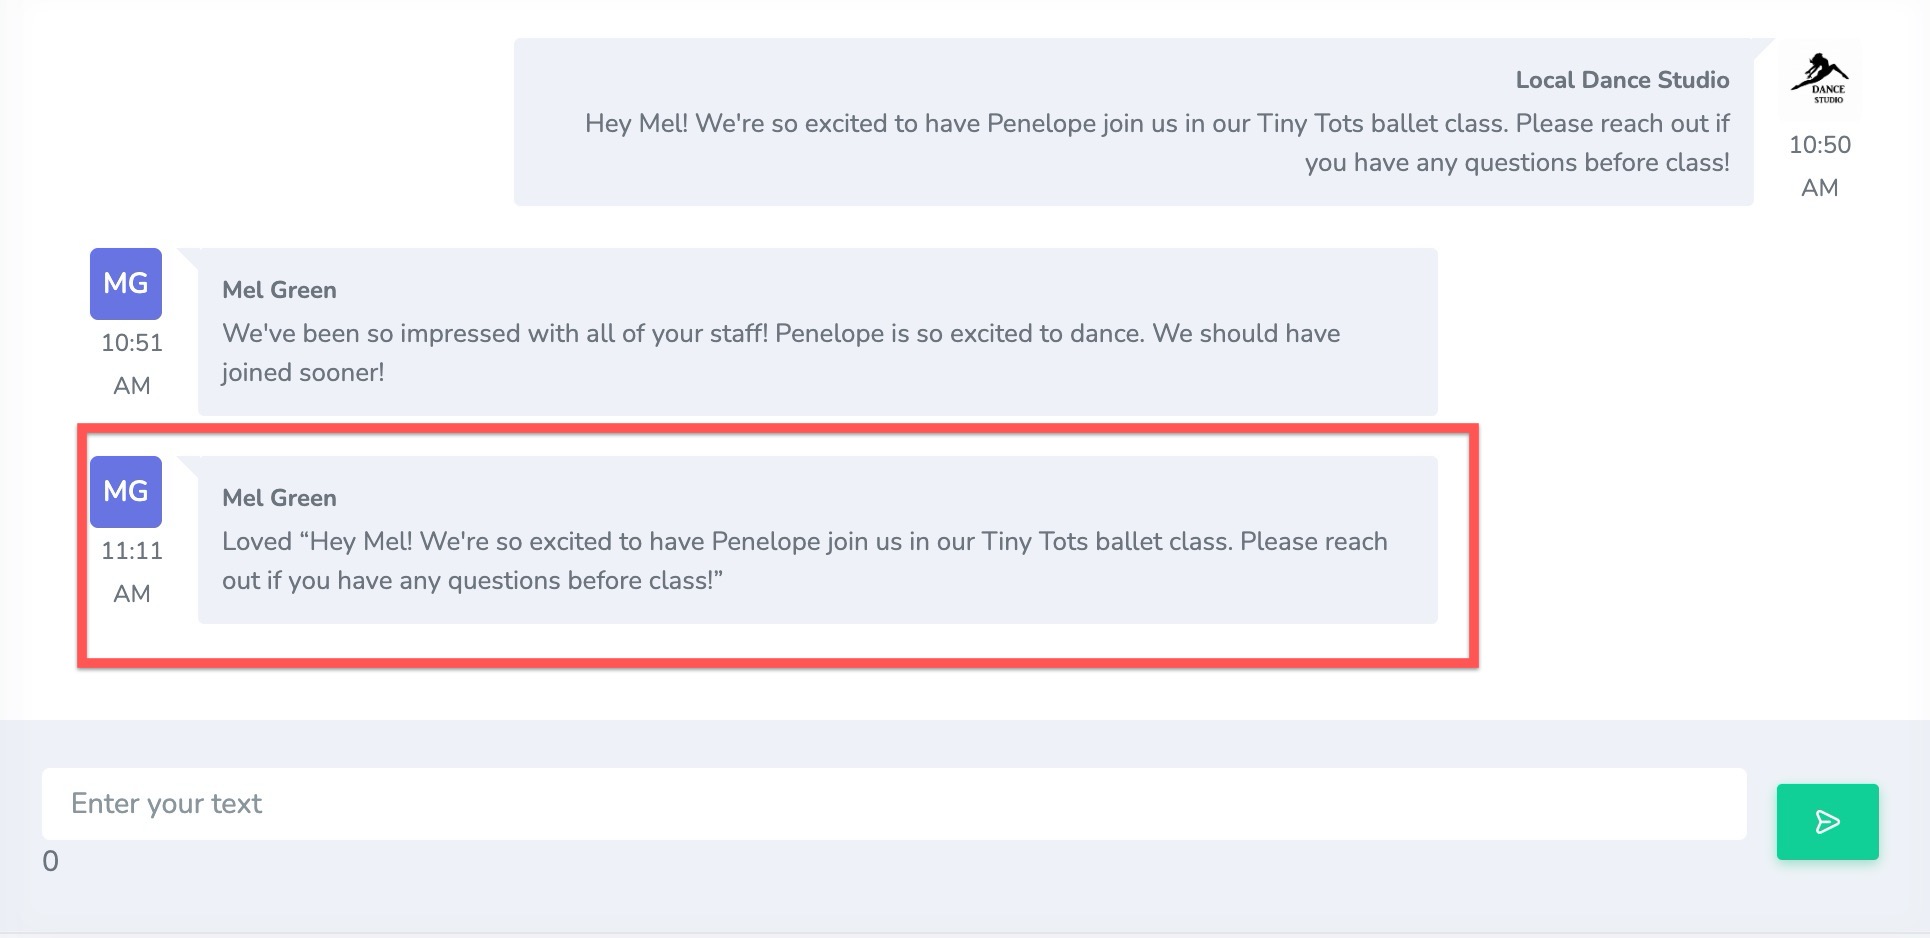Click the Local Dance Studio sender name
The height and width of the screenshot is (938, 1930).
[x=1622, y=80]
